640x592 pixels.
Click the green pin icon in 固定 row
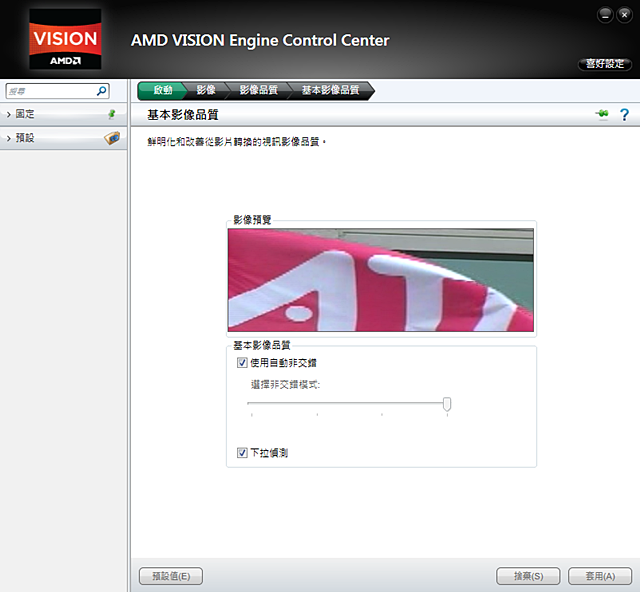[112, 114]
